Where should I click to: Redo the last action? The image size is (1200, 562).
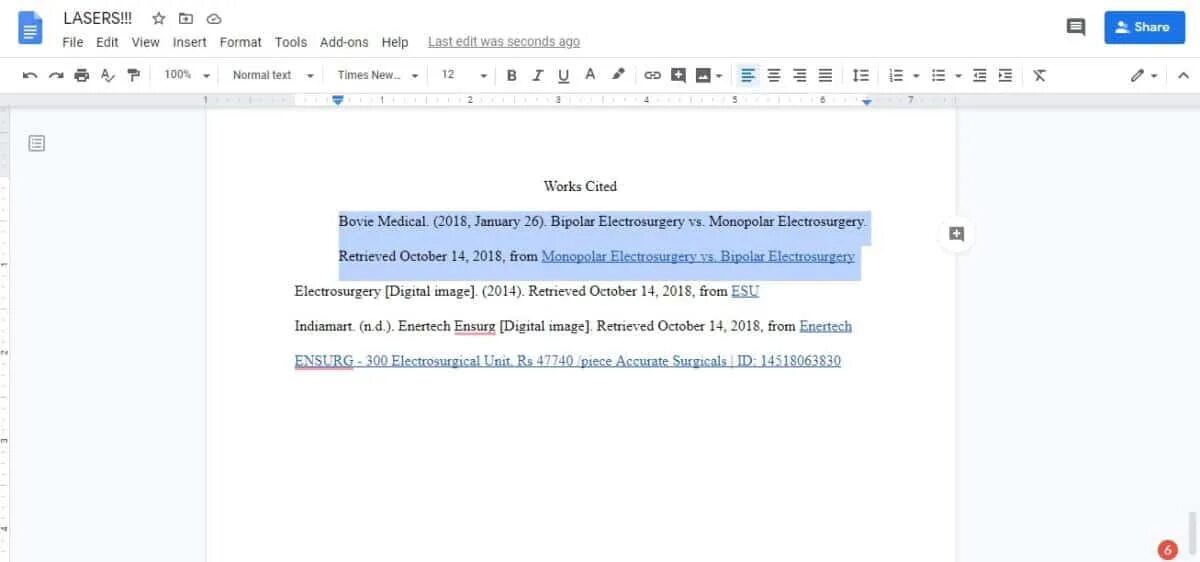(x=56, y=75)
